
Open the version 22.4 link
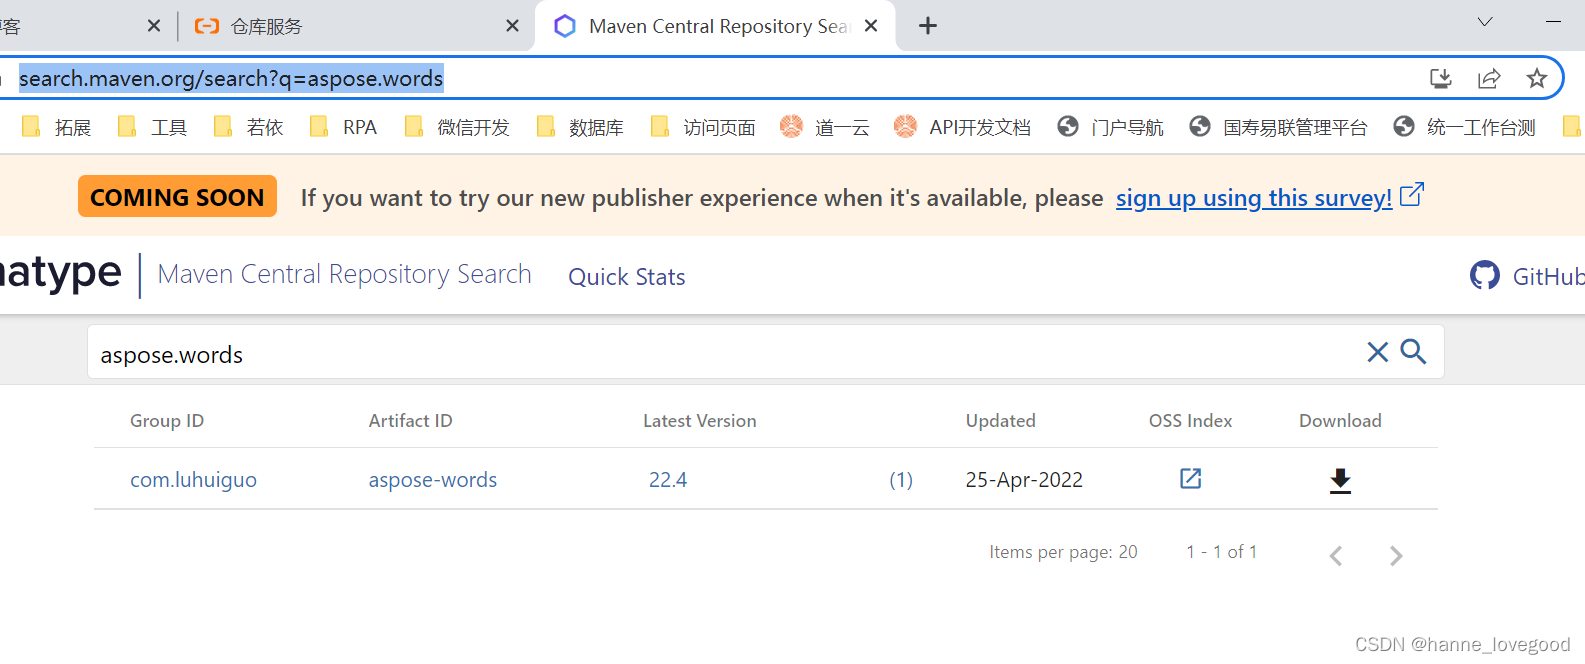668,480
